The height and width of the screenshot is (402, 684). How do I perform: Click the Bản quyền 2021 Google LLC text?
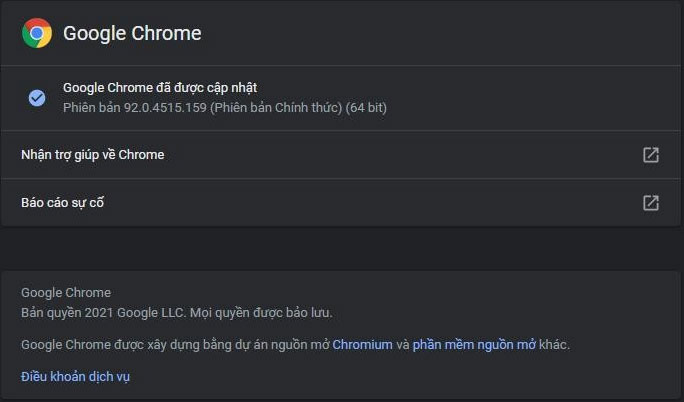pos(104,313)
